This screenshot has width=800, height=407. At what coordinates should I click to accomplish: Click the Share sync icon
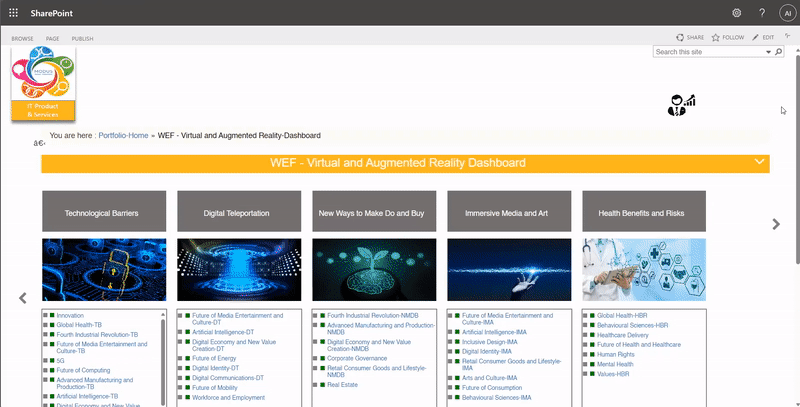(x=680, y=37)
